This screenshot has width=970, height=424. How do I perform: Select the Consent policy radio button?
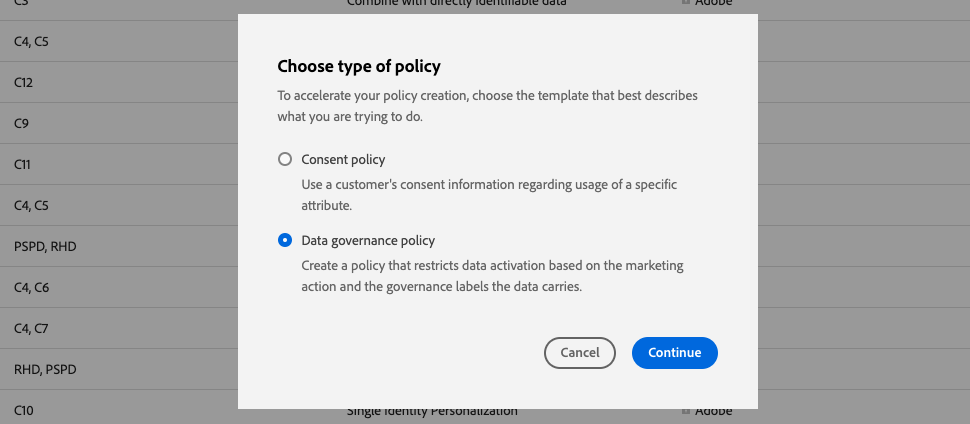[x=285, y=160]
